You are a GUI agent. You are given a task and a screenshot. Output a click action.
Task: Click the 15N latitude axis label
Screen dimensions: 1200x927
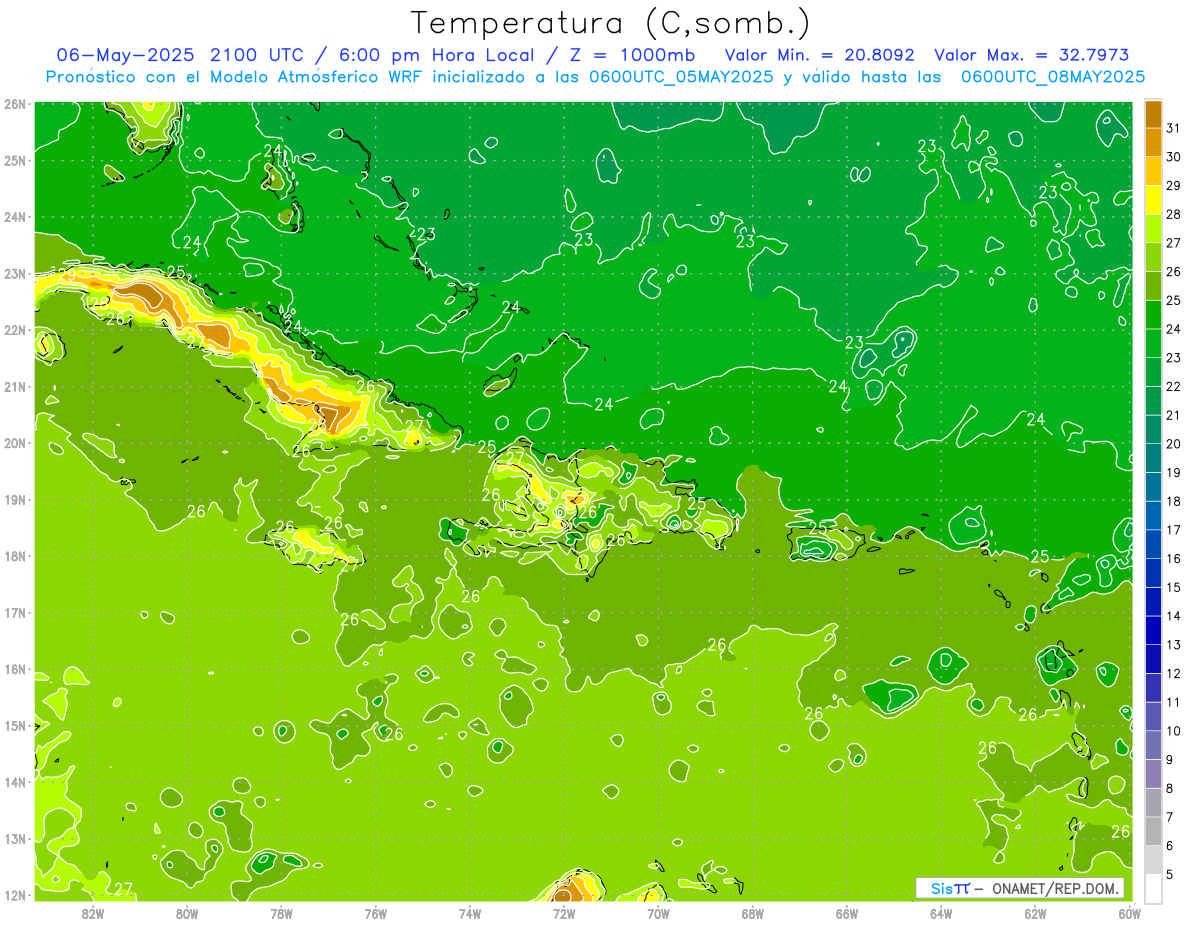[15, 725]
